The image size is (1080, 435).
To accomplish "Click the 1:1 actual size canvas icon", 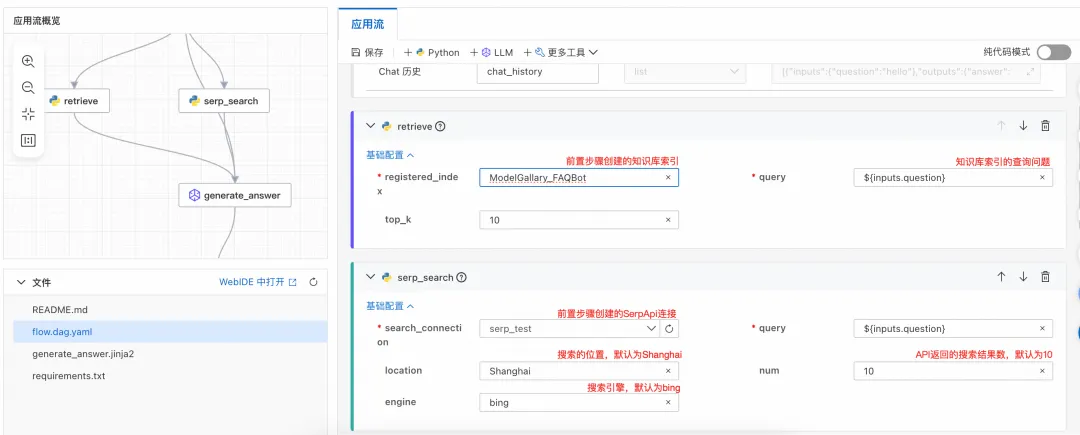I will click(28, 140).
